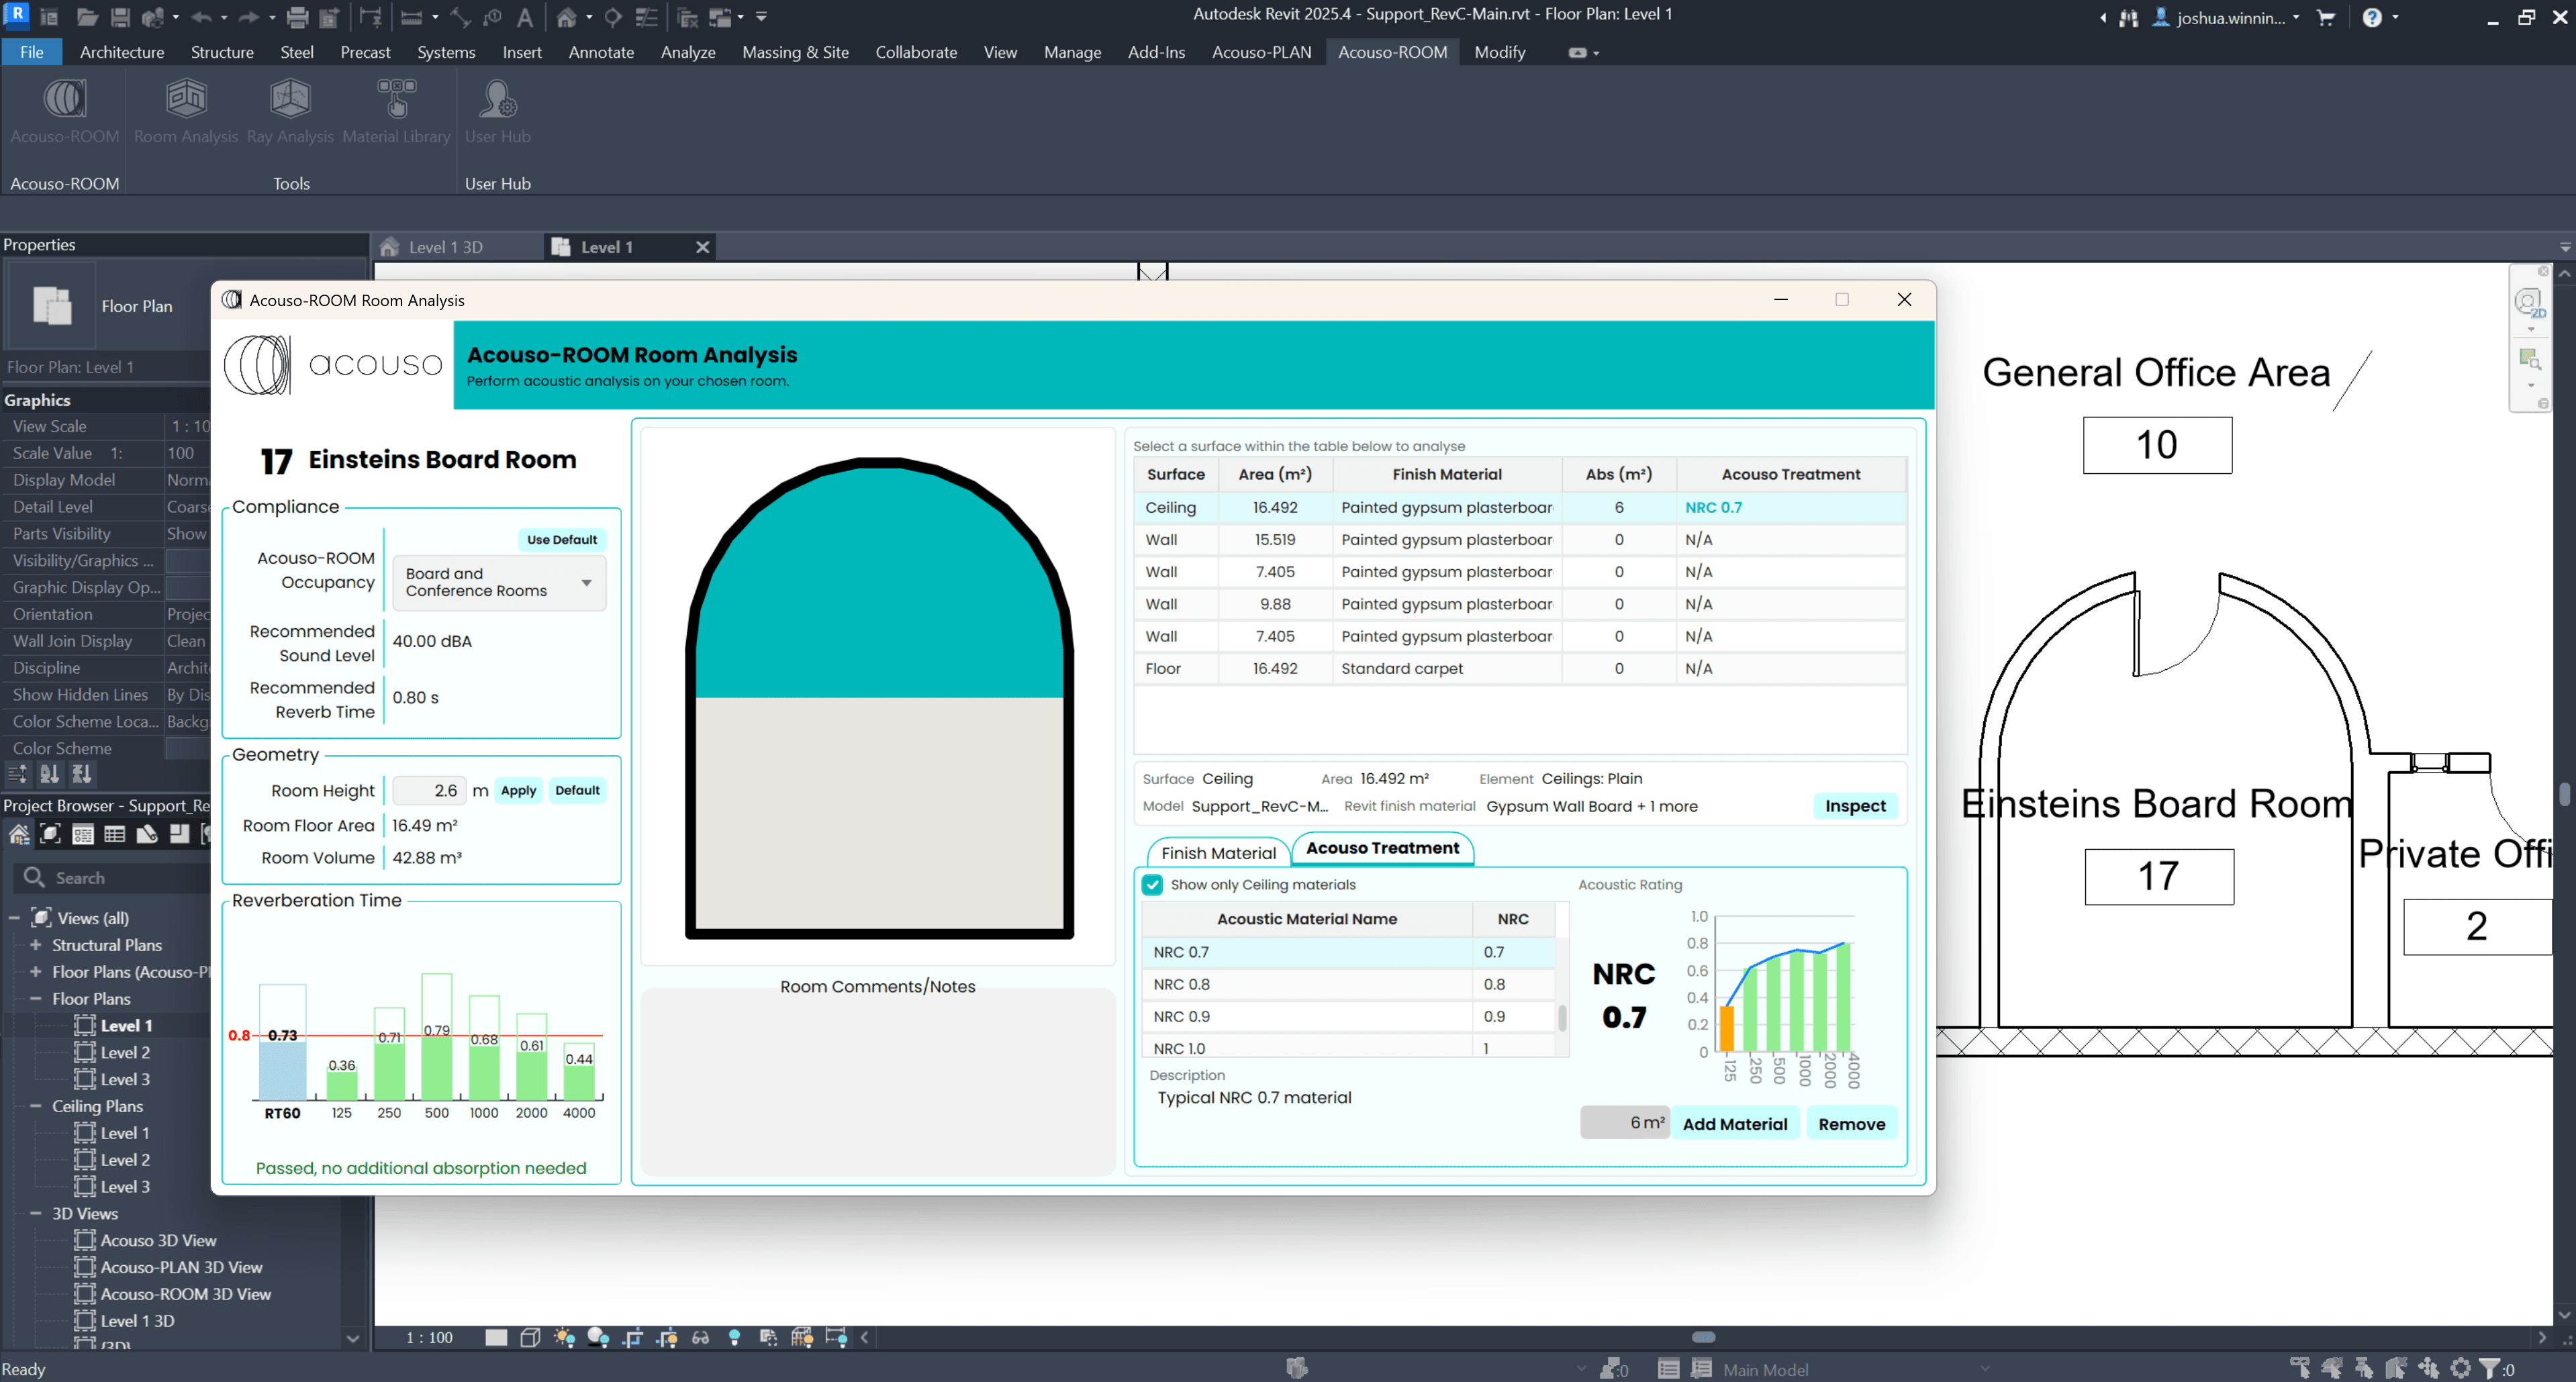Toggle Reveal Constraints dimension lightbulb icon
Image resolution: width=2576 pixels, height=1382 pixels.
(x=836, y=1337)
